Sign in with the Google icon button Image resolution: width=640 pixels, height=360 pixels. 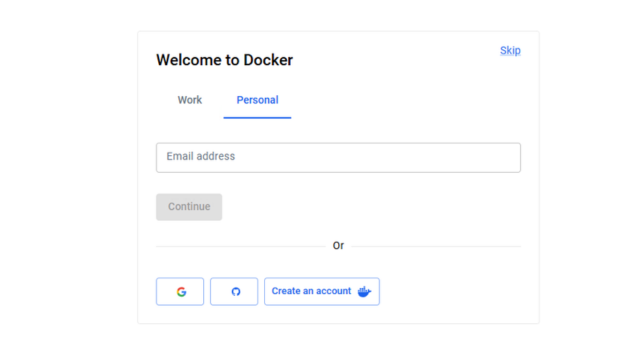tap(180, 291)
